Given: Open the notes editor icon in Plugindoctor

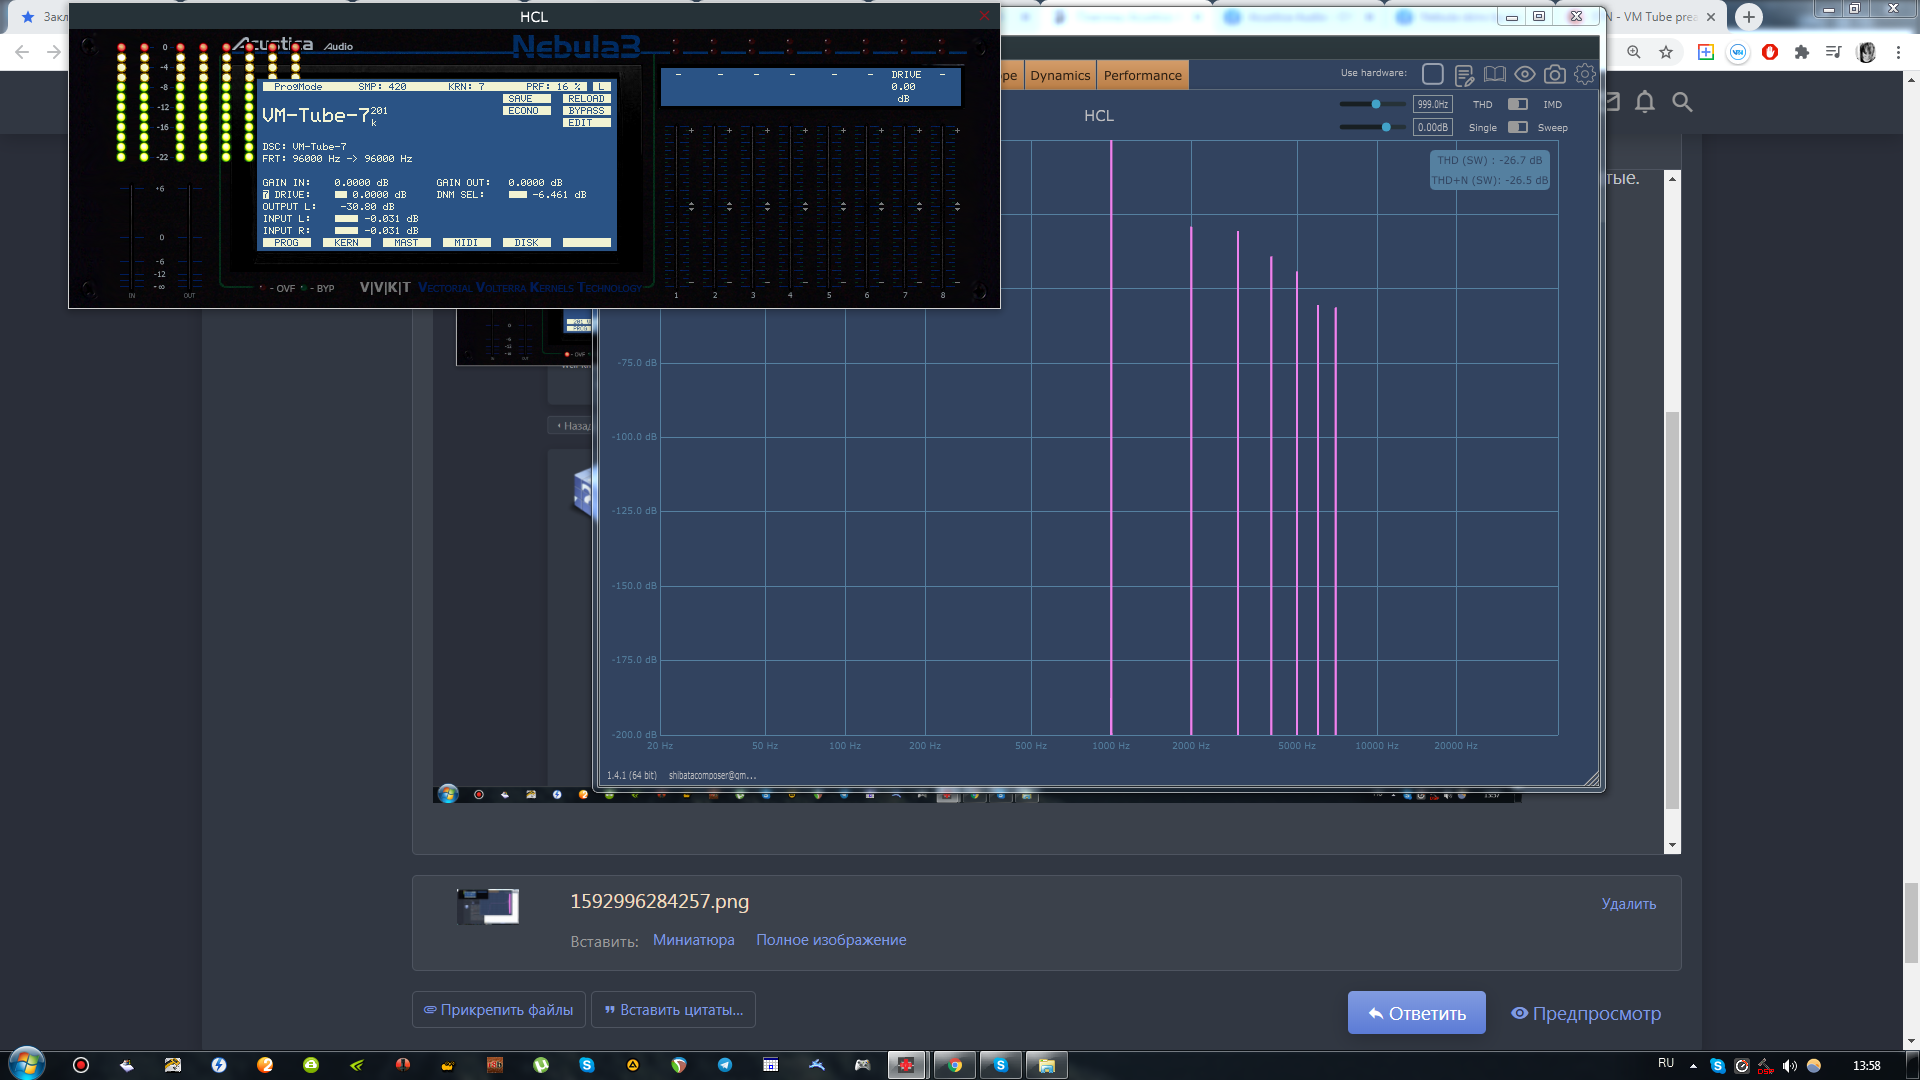Looking at the screenshot, I should click(x=1464, y=75).
